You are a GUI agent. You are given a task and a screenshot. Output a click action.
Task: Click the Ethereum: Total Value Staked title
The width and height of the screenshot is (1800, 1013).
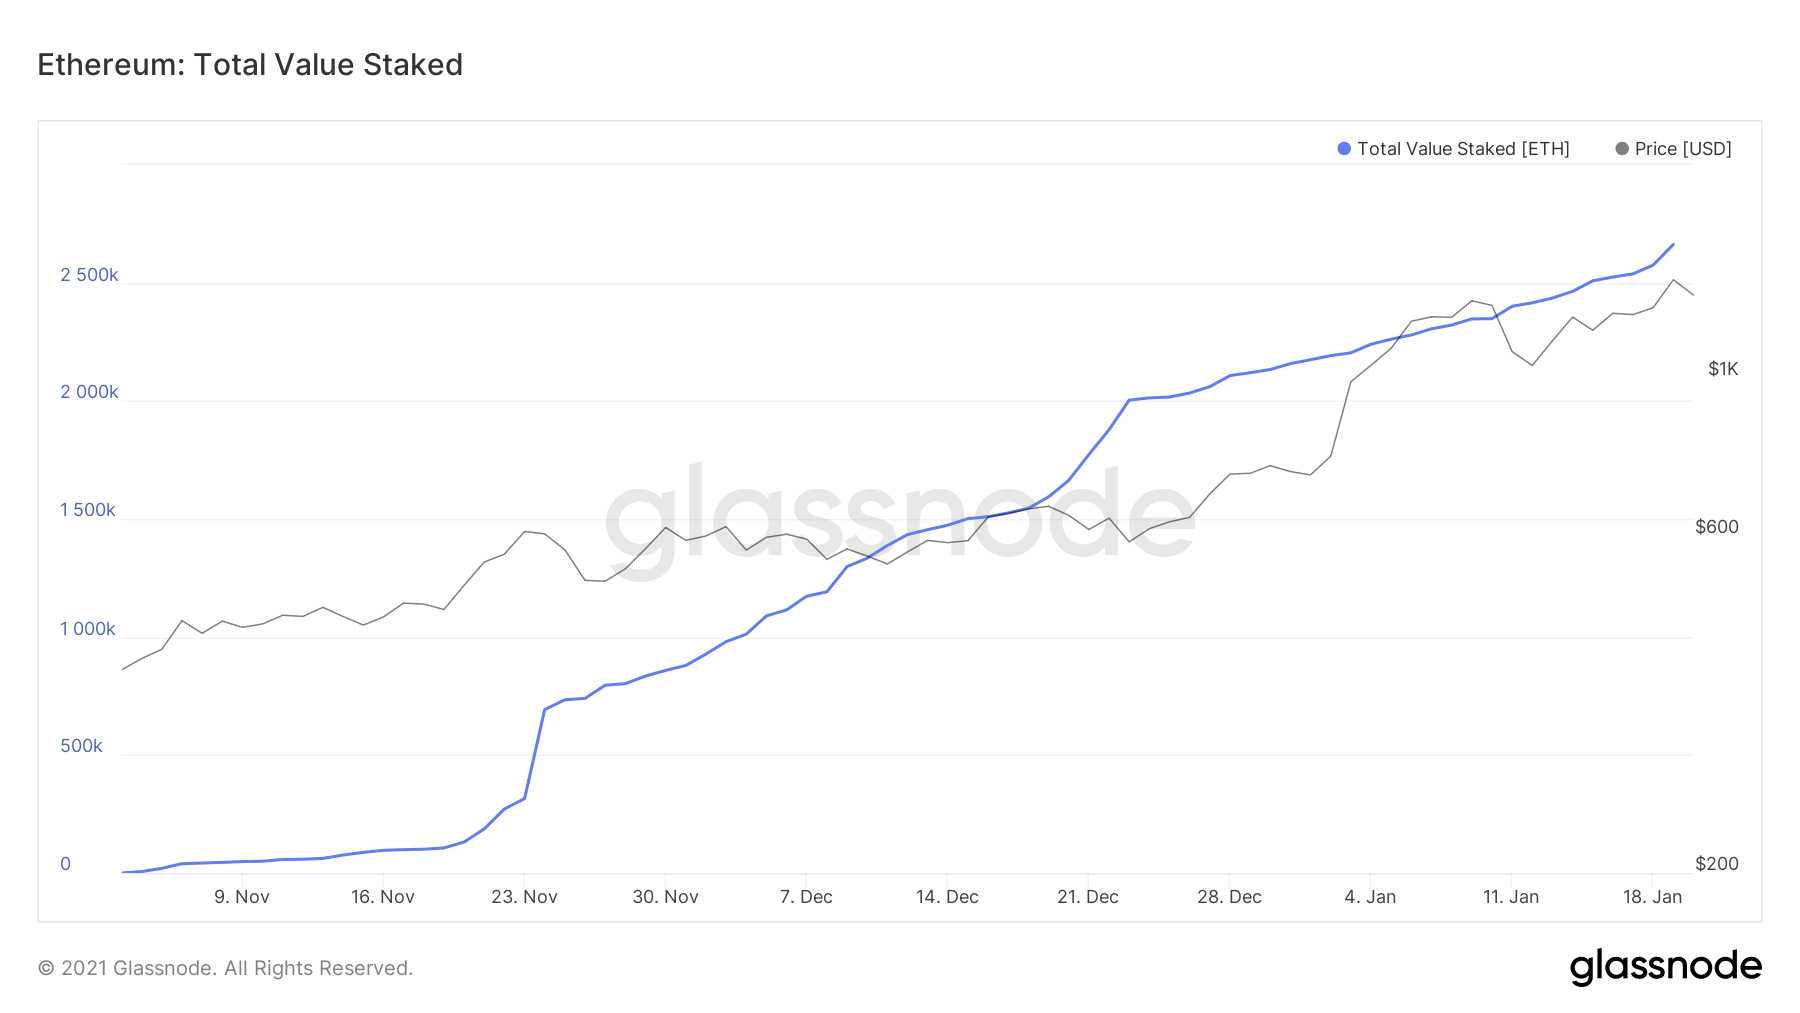[250, 65]
